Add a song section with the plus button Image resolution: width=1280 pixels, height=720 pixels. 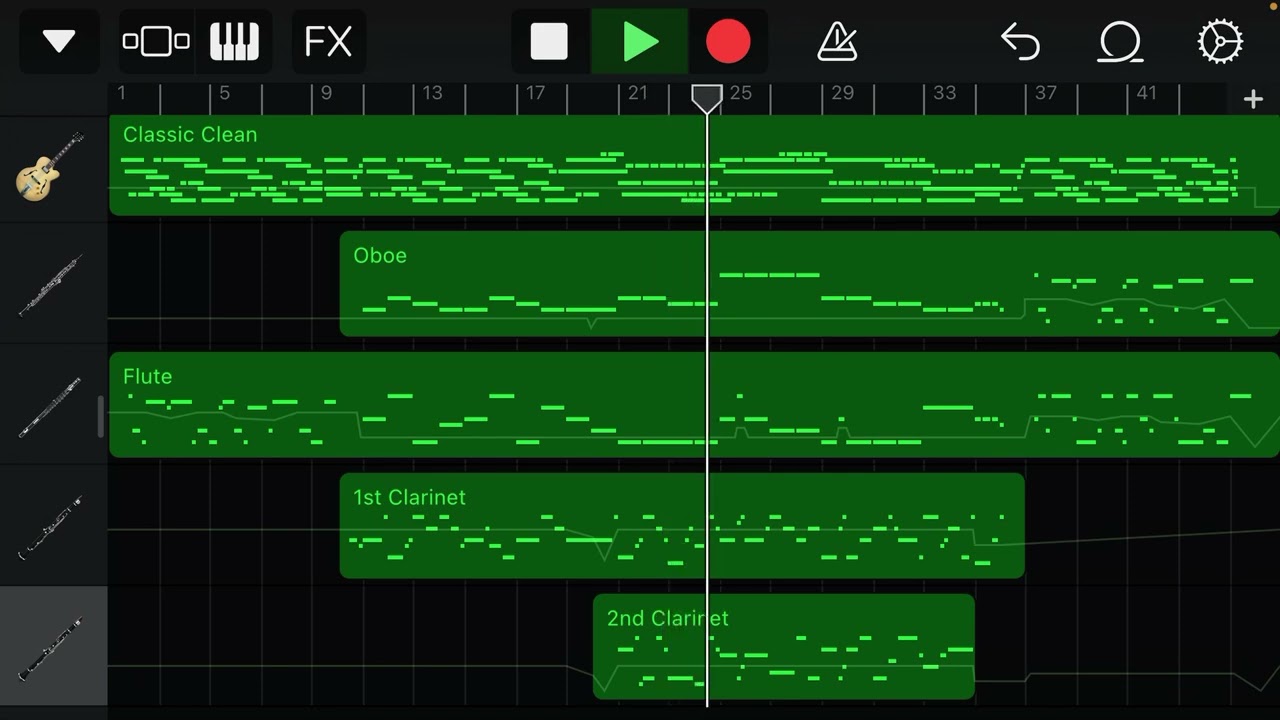point(1253,98)
